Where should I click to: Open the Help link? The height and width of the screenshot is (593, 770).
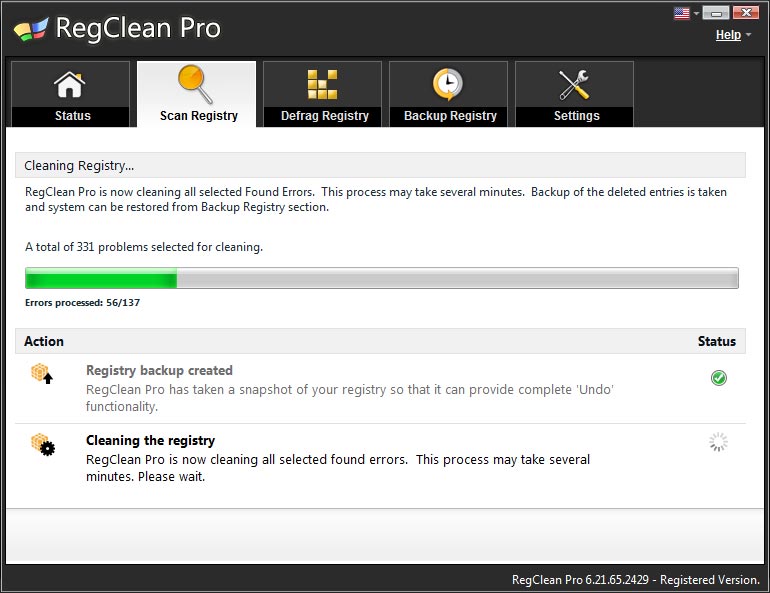coord(728,35)
